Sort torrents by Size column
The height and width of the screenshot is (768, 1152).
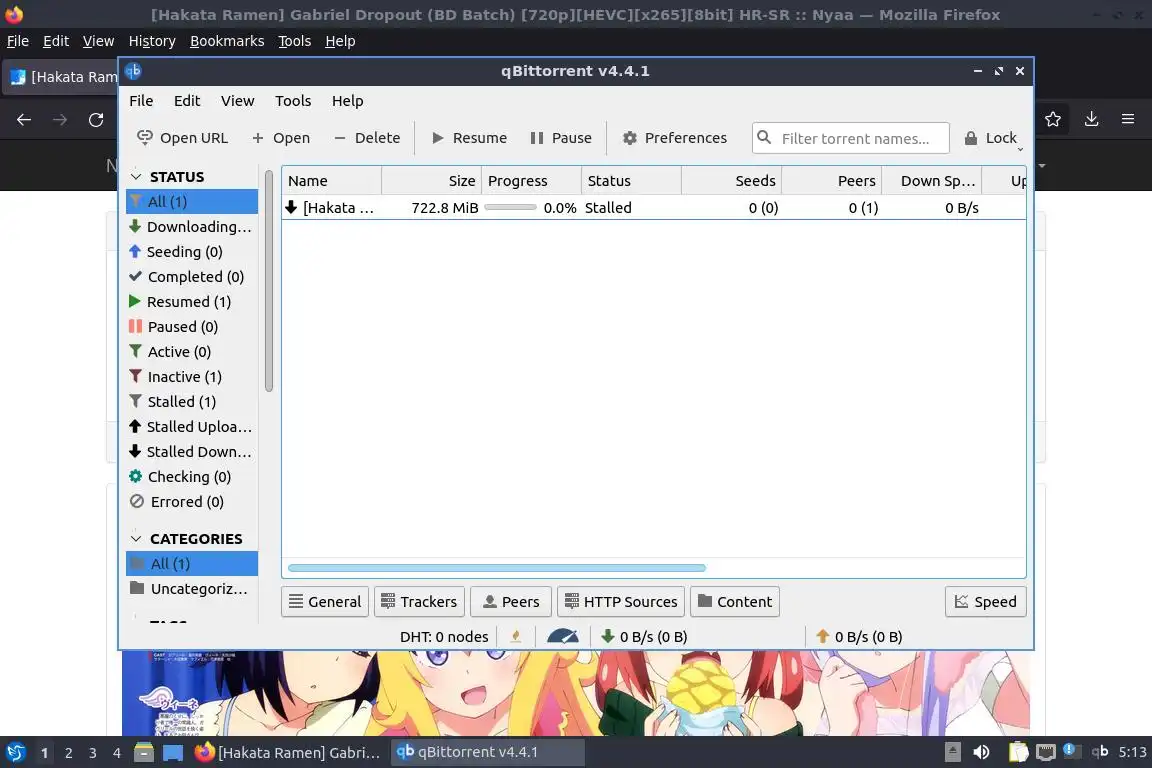tap(431, 181)
